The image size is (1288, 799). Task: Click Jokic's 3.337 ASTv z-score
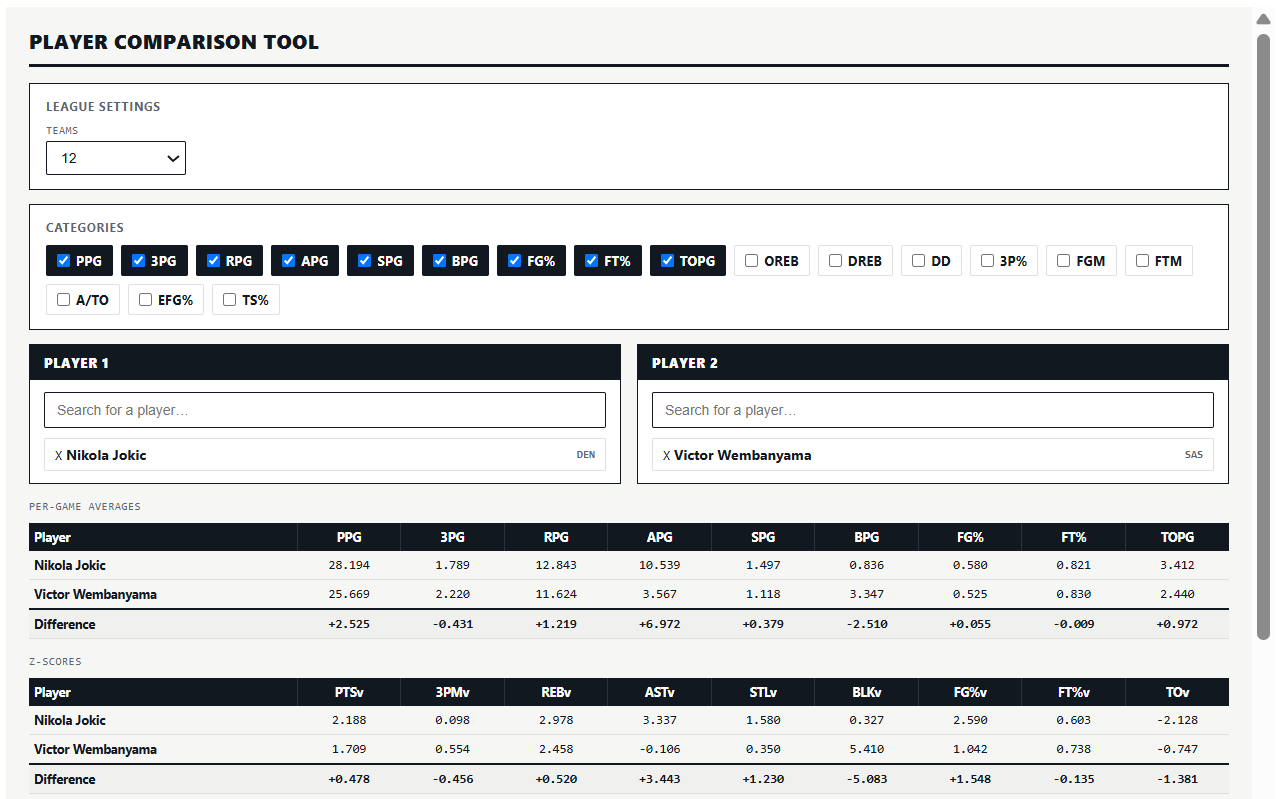tap(660, 720)
